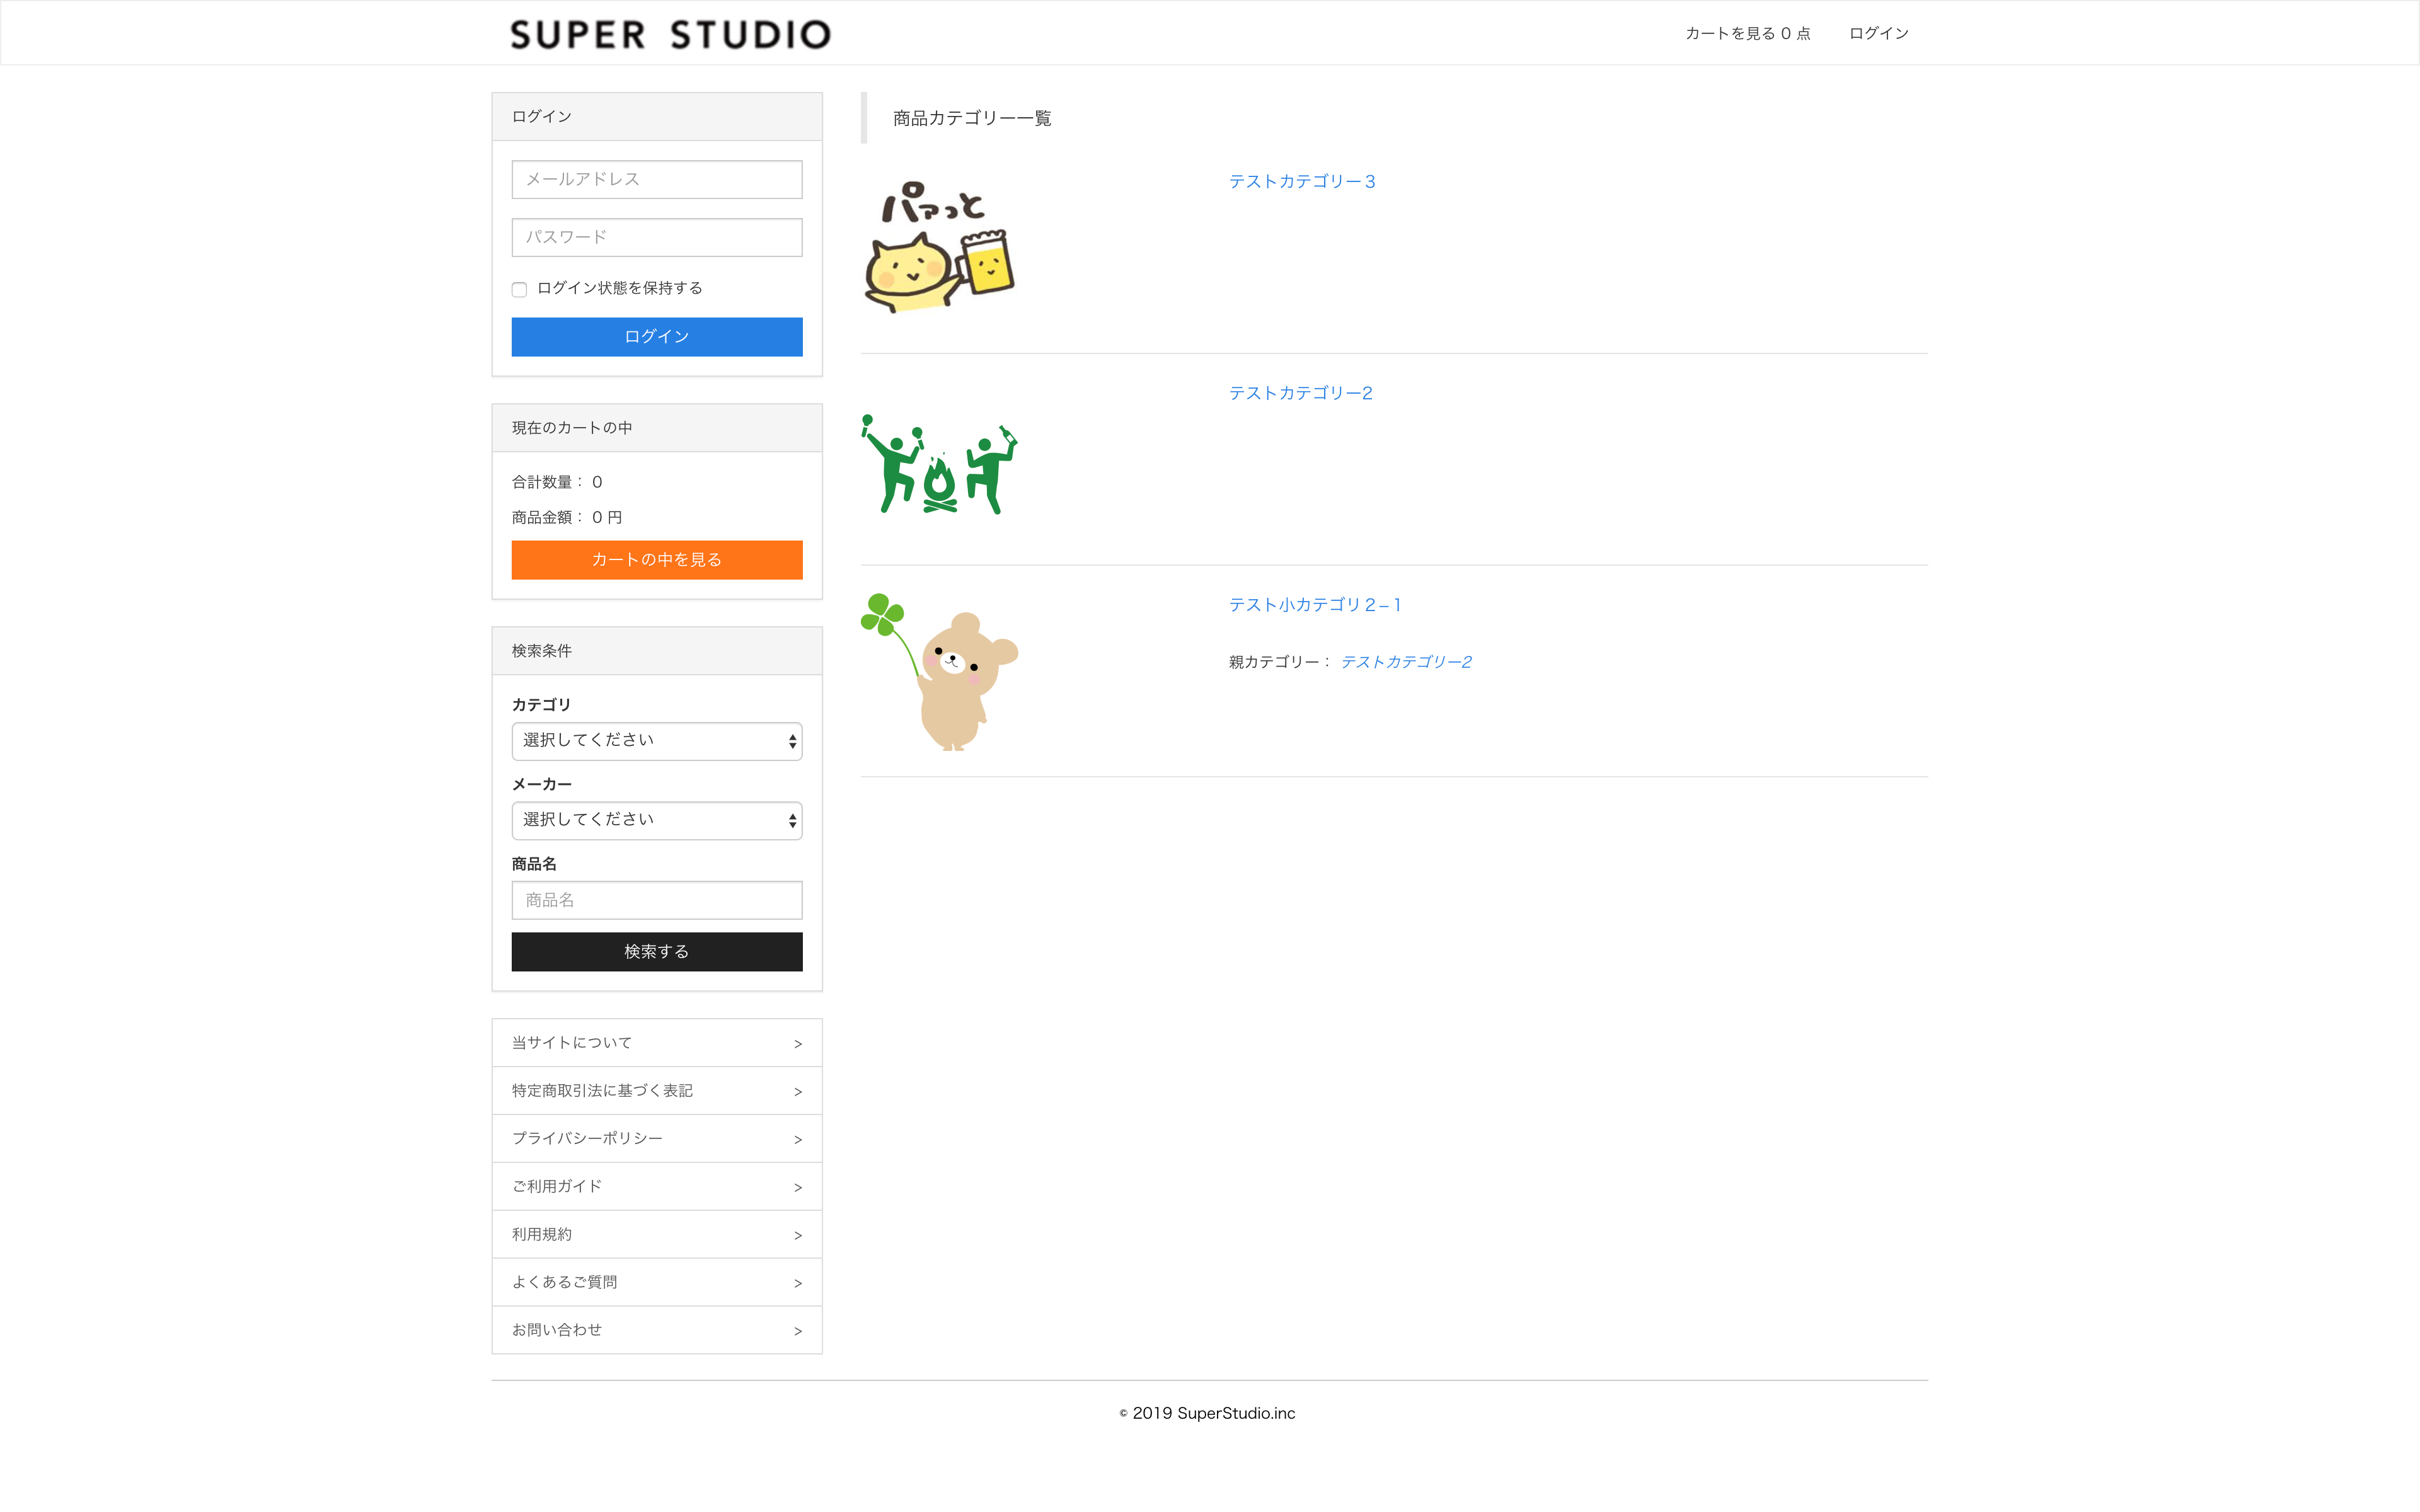This screenshot has height=1512, width=2420.
Task: Expand the カテゴリ dropdown
Action: [x=657, y=741]
